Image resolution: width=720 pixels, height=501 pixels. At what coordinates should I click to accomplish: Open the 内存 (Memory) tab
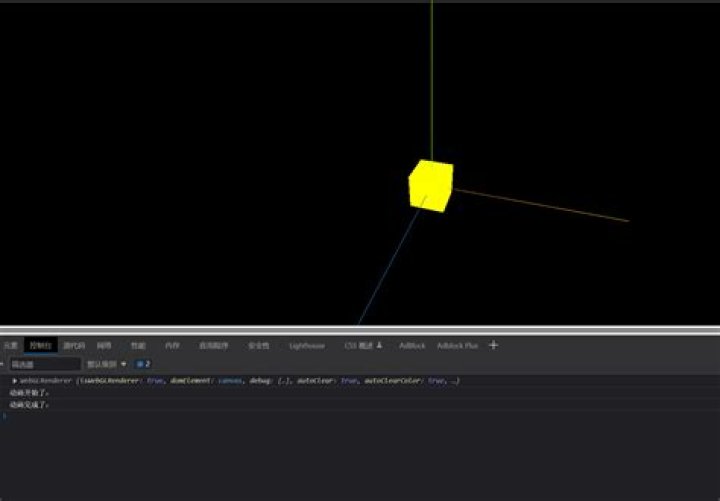[172, 345]
